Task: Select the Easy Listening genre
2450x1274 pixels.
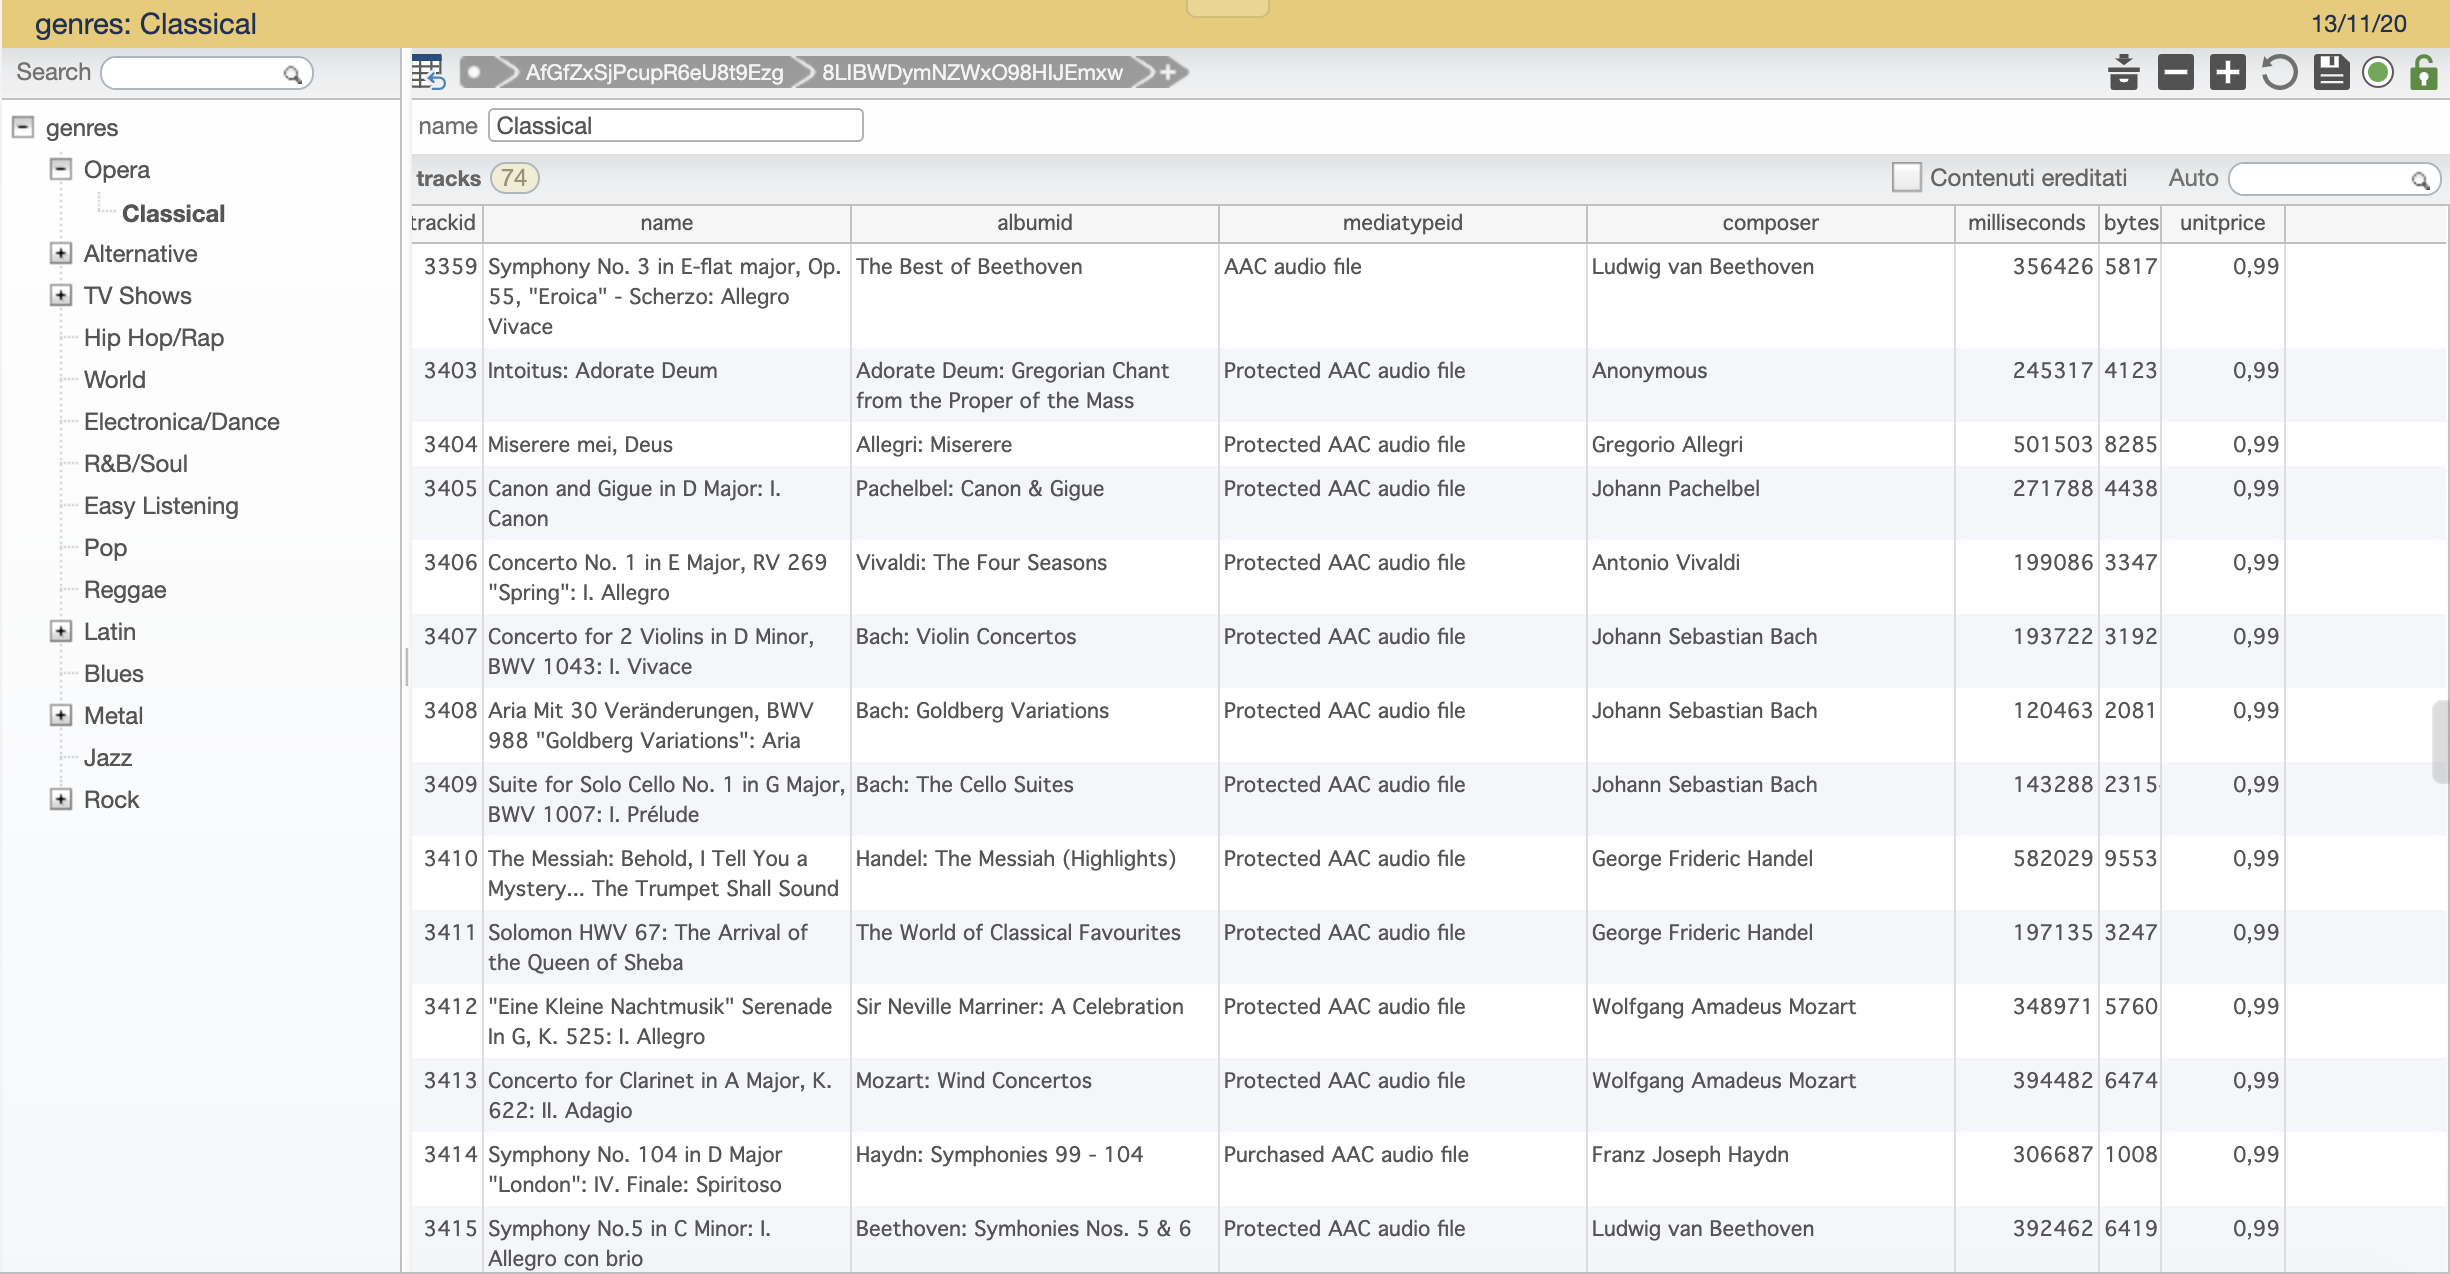Action: point(161,505)
